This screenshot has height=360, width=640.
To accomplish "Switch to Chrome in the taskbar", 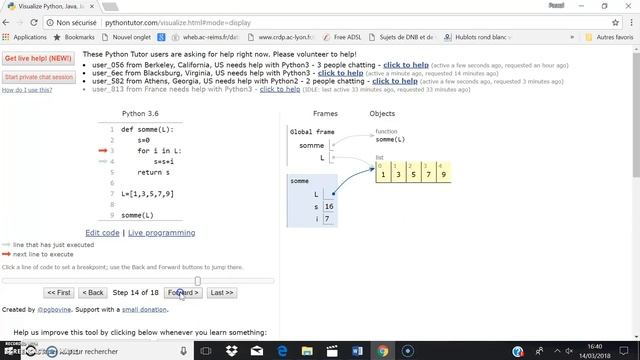I will click(x=382, y=351).
